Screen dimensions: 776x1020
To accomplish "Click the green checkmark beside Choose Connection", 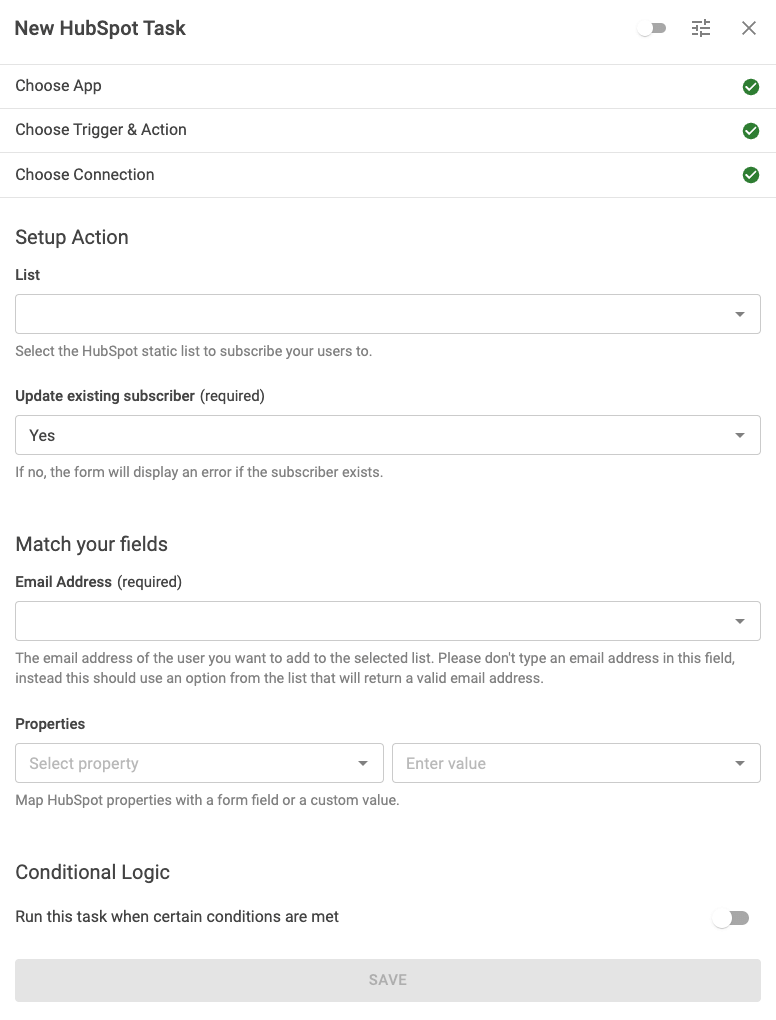I will click(x=750, y=175).
